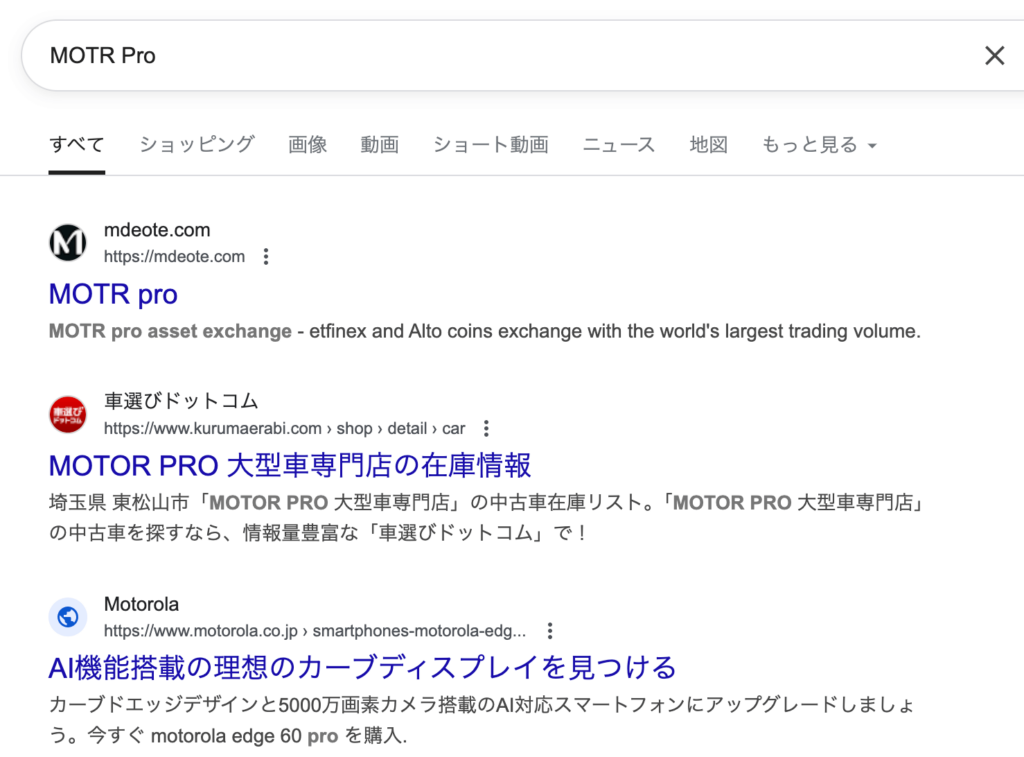Screen dimensions: 1024x757
Task: Click the Motorola site name
Action: coord(141,604)
